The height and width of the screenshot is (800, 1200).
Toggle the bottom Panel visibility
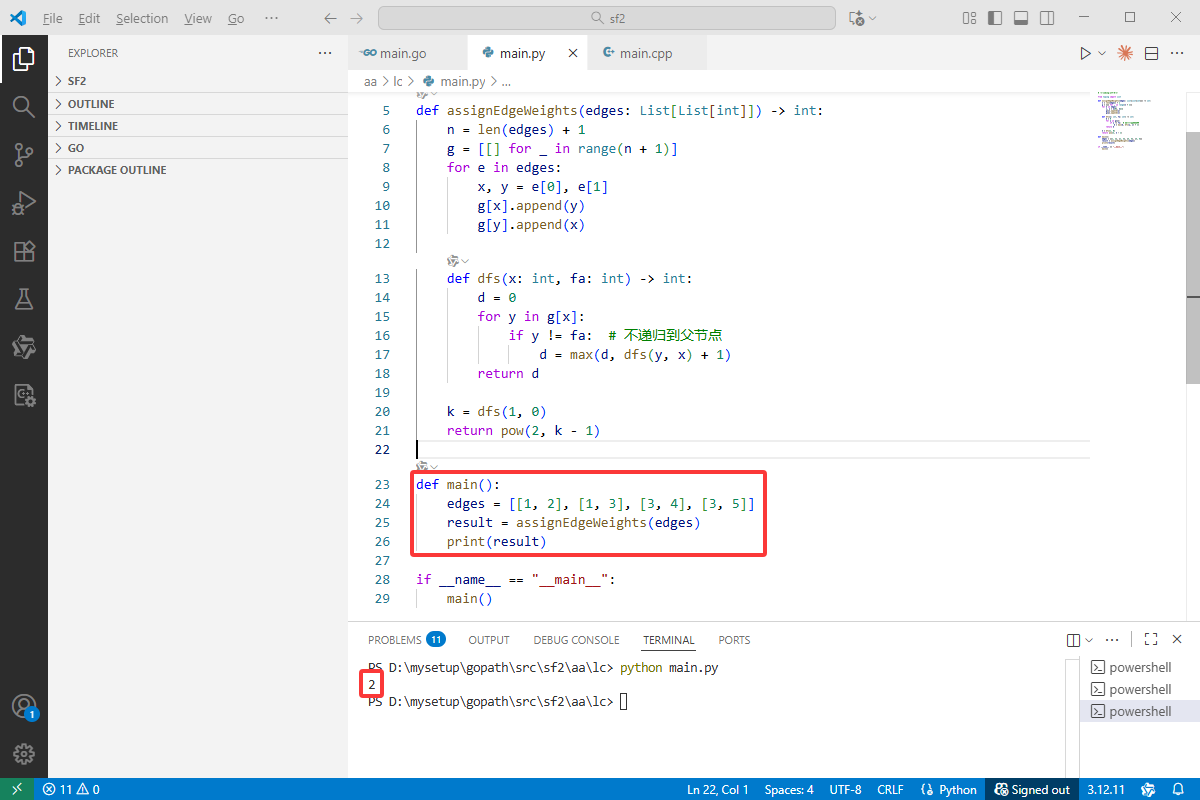(1021, 18)
